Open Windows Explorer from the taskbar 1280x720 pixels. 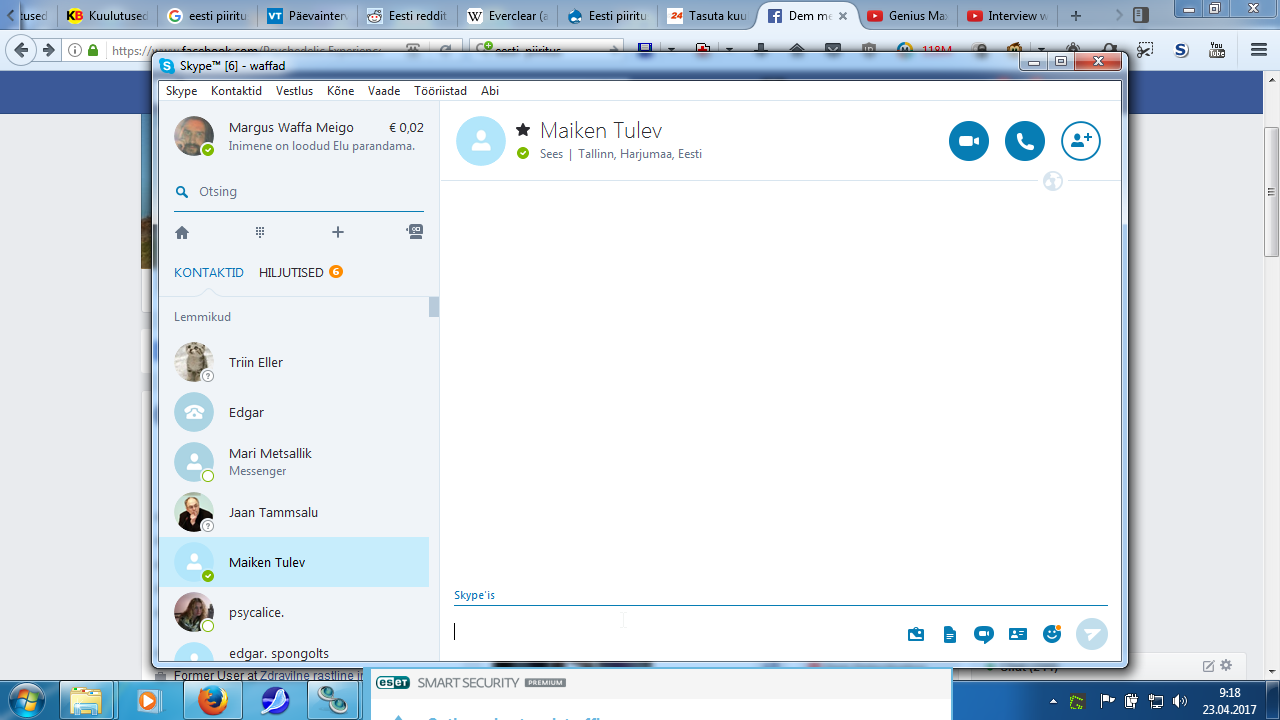(x=87, y=700)
